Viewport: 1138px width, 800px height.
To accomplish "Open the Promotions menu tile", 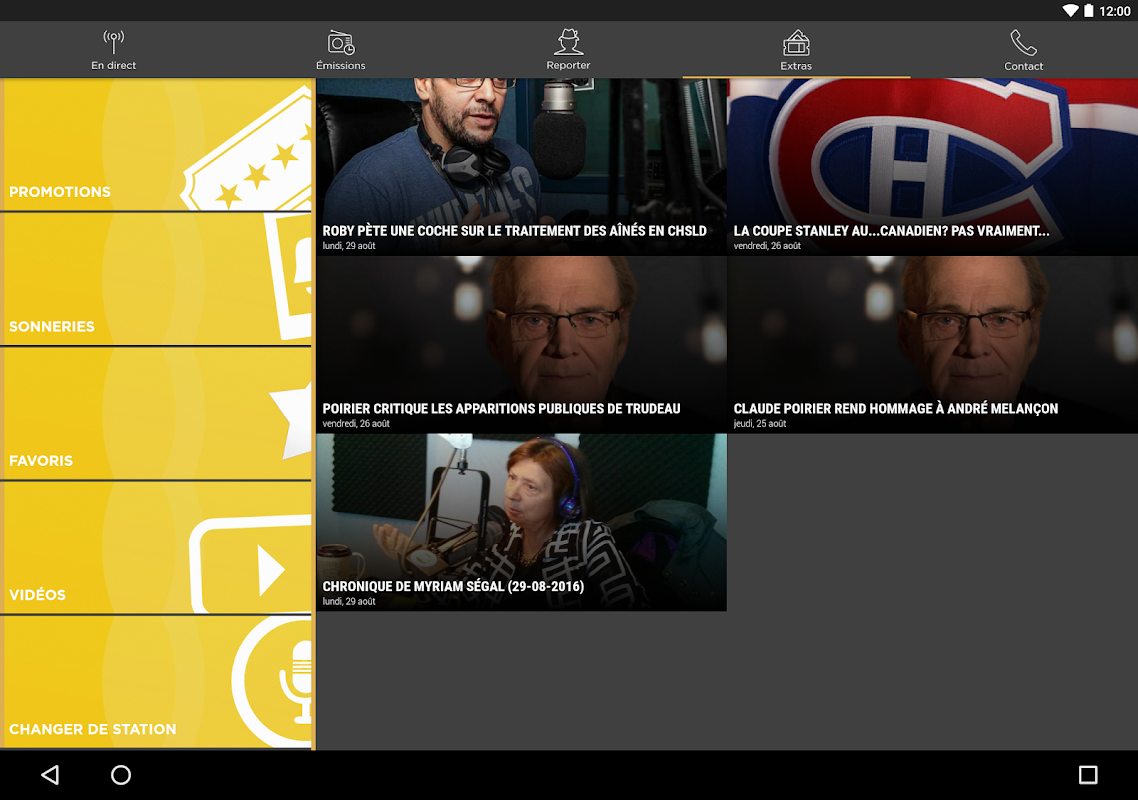I will pyautogui.click(x=156, y=145).
